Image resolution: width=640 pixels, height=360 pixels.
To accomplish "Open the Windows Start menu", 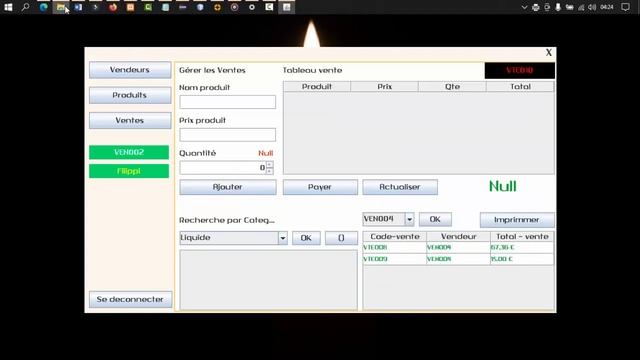I will pos(8,7).
